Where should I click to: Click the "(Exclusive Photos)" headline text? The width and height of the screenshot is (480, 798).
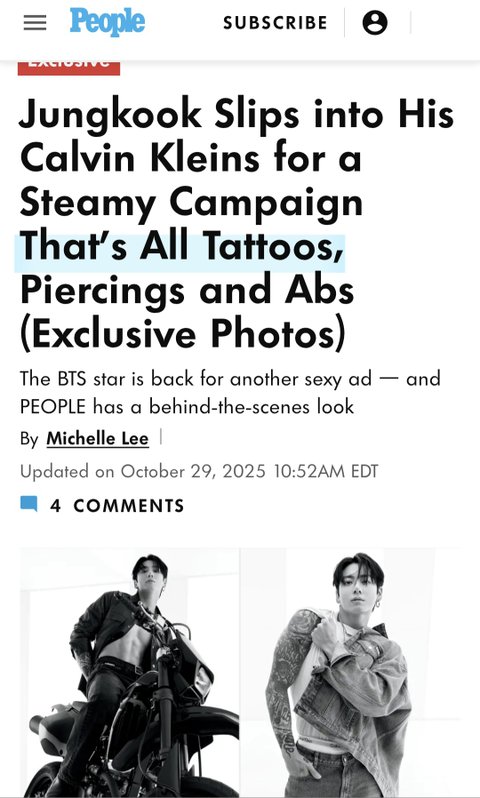coord(183,334)
